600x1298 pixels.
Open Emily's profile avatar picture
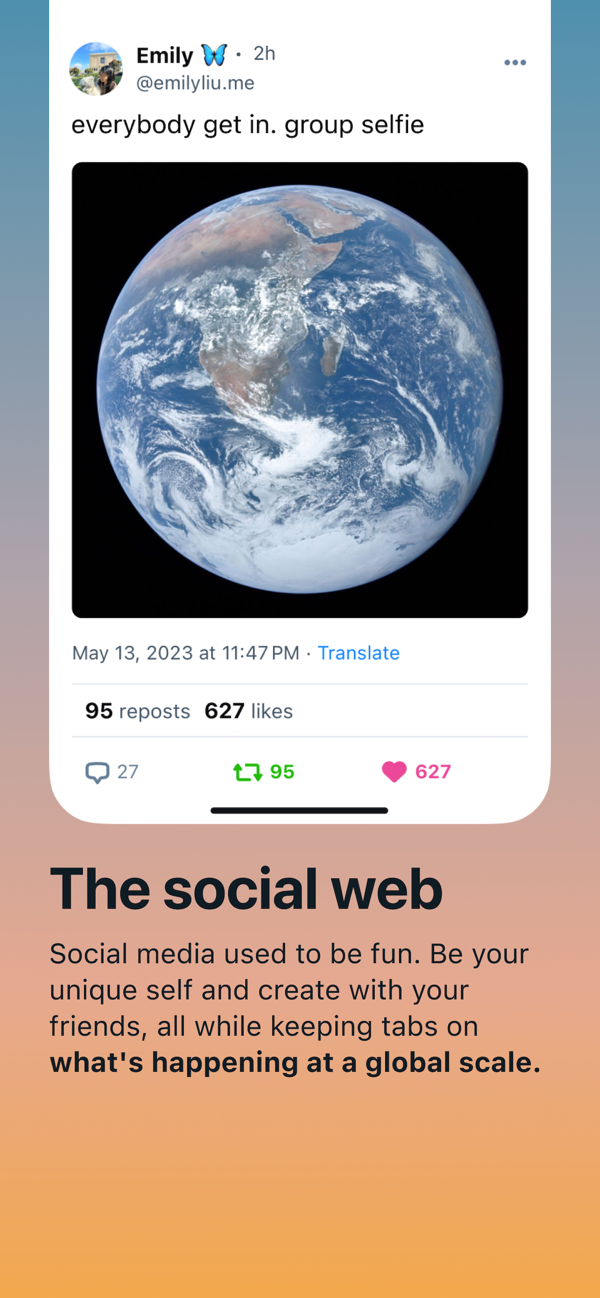pos(96,69)
